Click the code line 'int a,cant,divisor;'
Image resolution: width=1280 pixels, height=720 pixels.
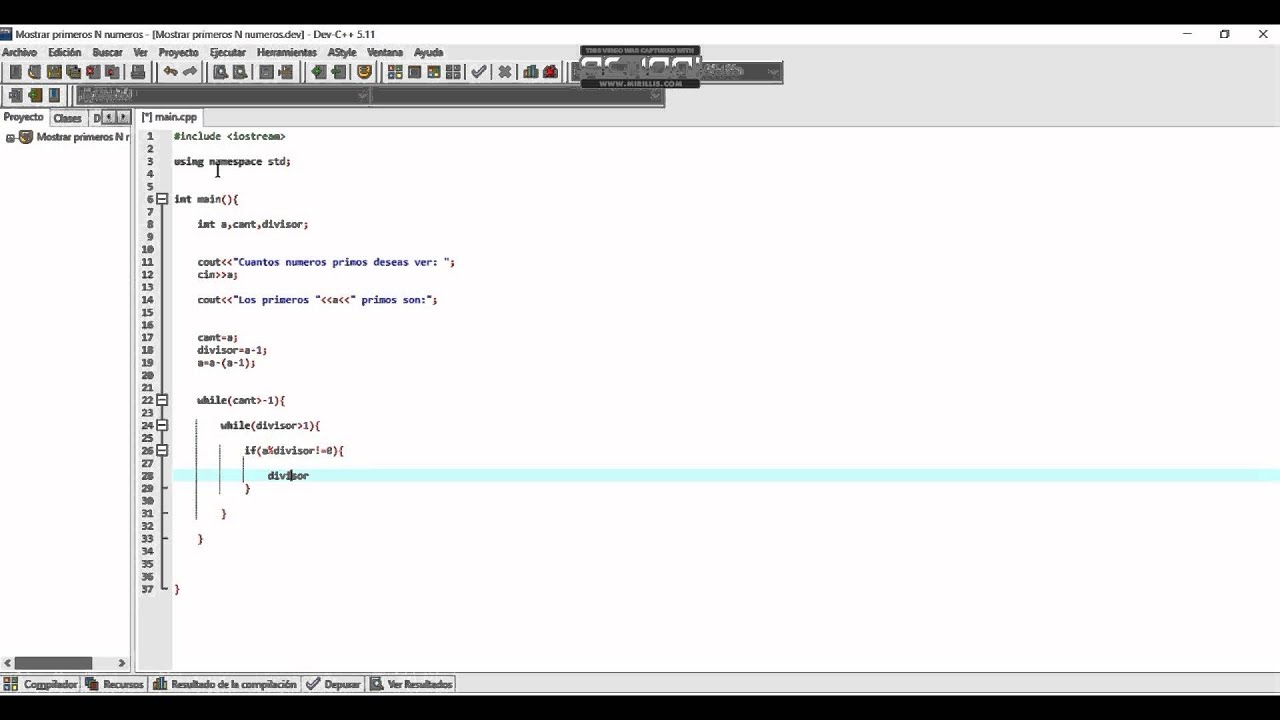(253, 224)
